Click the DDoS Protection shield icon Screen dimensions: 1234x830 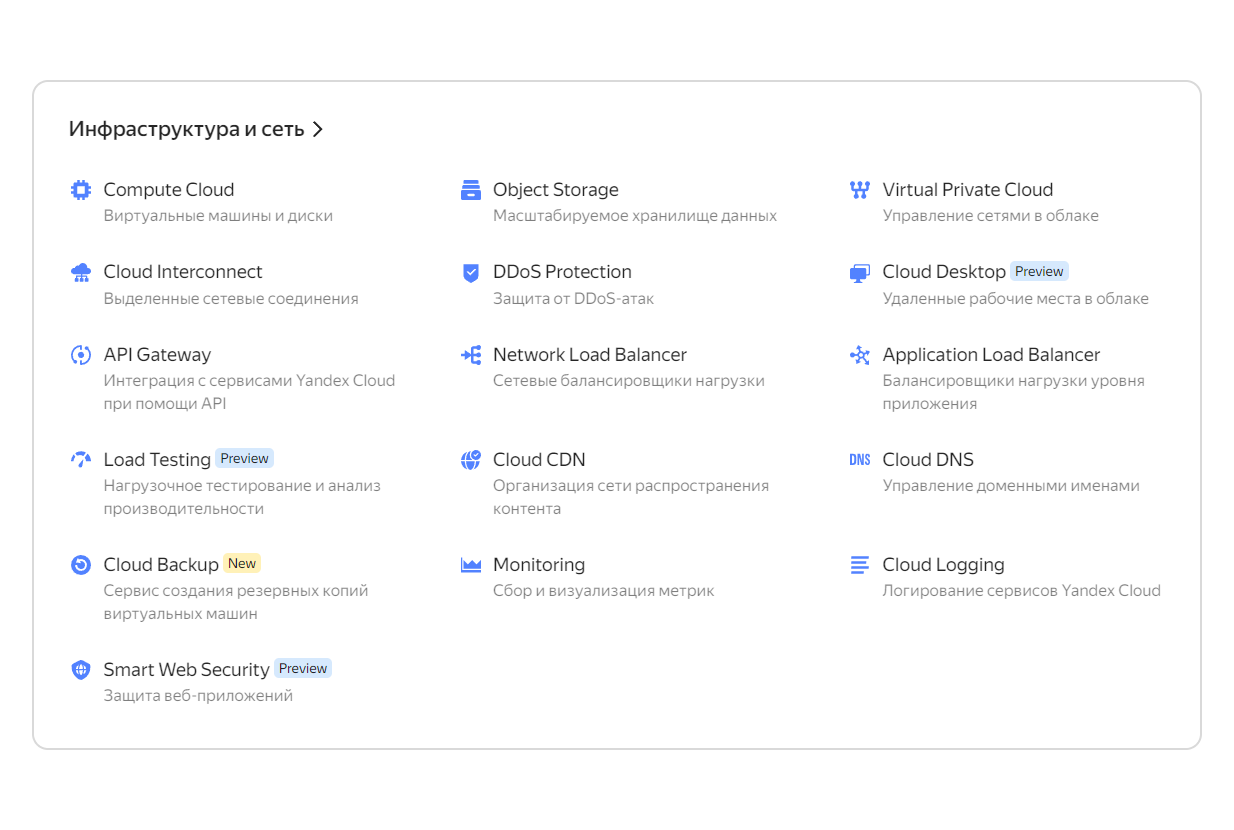tap(471, 272)
